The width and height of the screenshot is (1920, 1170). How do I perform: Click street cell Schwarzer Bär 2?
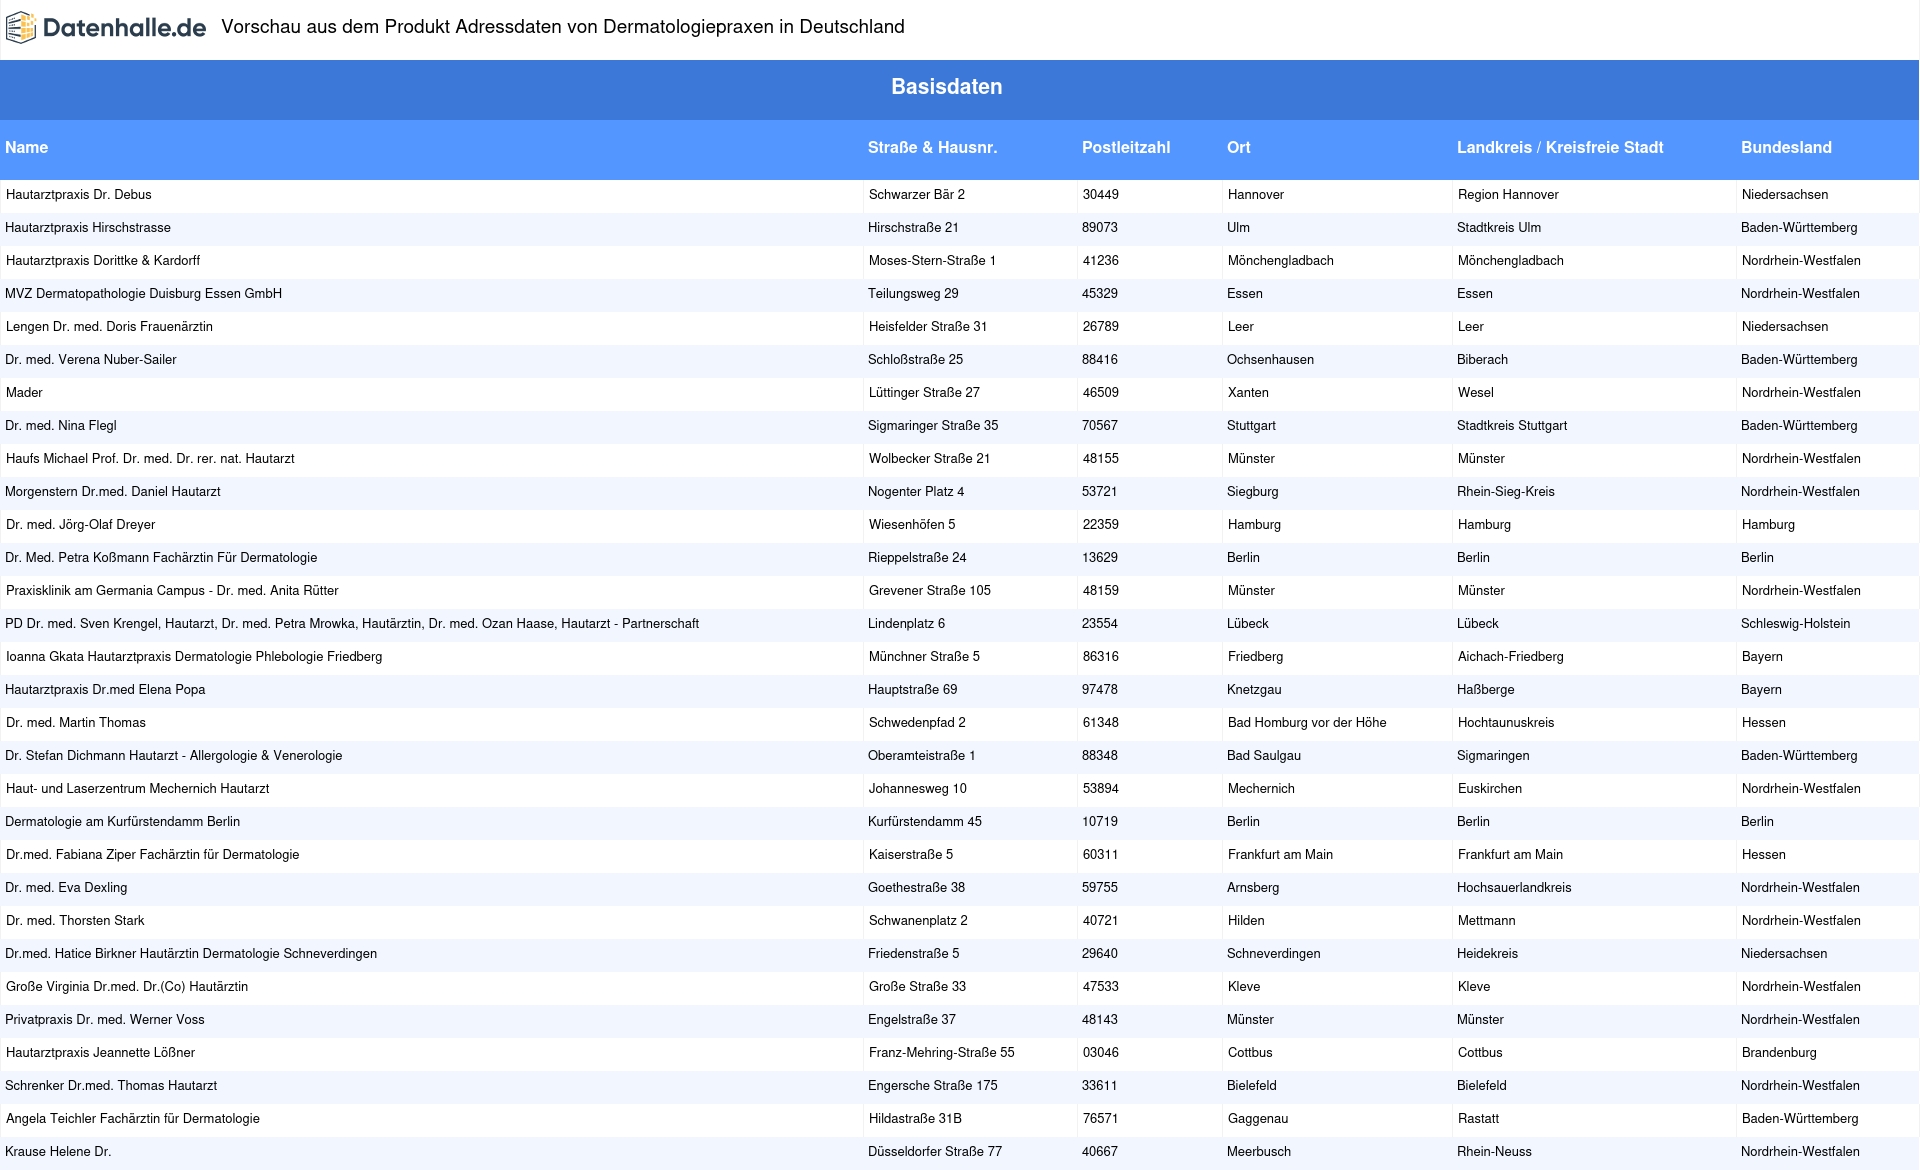coord(917,195)
